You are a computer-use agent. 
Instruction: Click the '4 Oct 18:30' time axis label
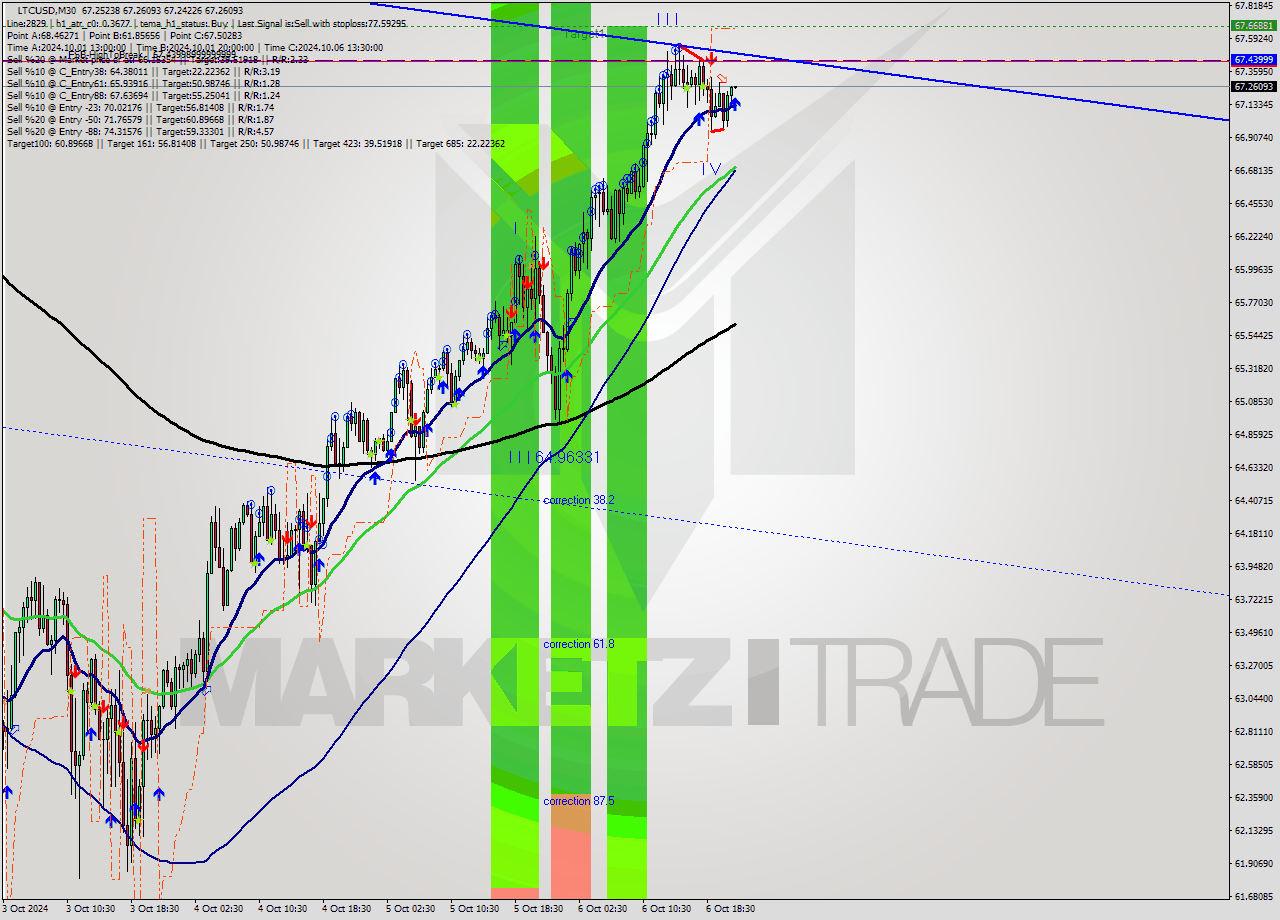[346, 909]
